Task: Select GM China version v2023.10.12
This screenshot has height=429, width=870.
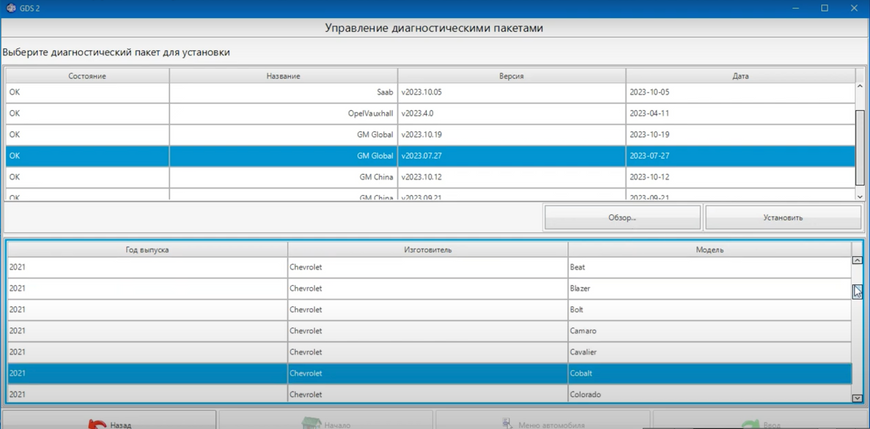Action: tap(511, 177)
